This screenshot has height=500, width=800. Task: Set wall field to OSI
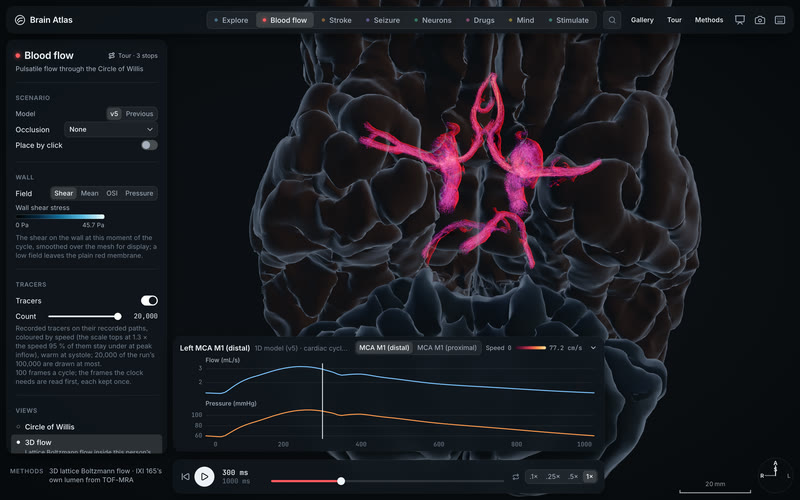(112, 193)
